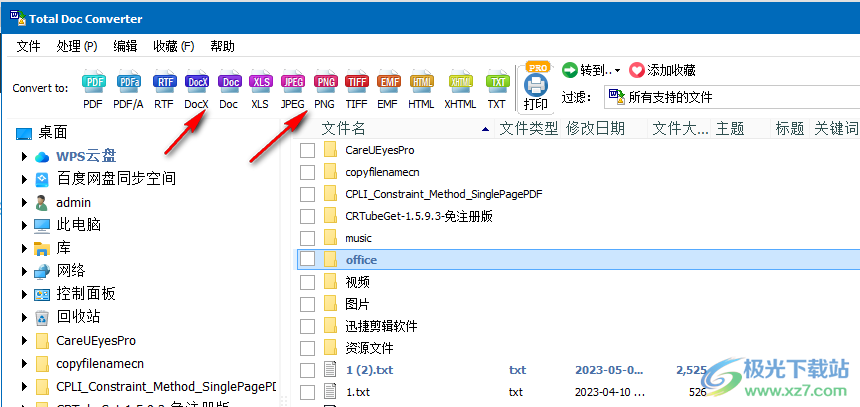The width and height of the screenshot is (860, 407).
Task: Select the 回收站 recycle bin icon
Action: pos(42,317)
